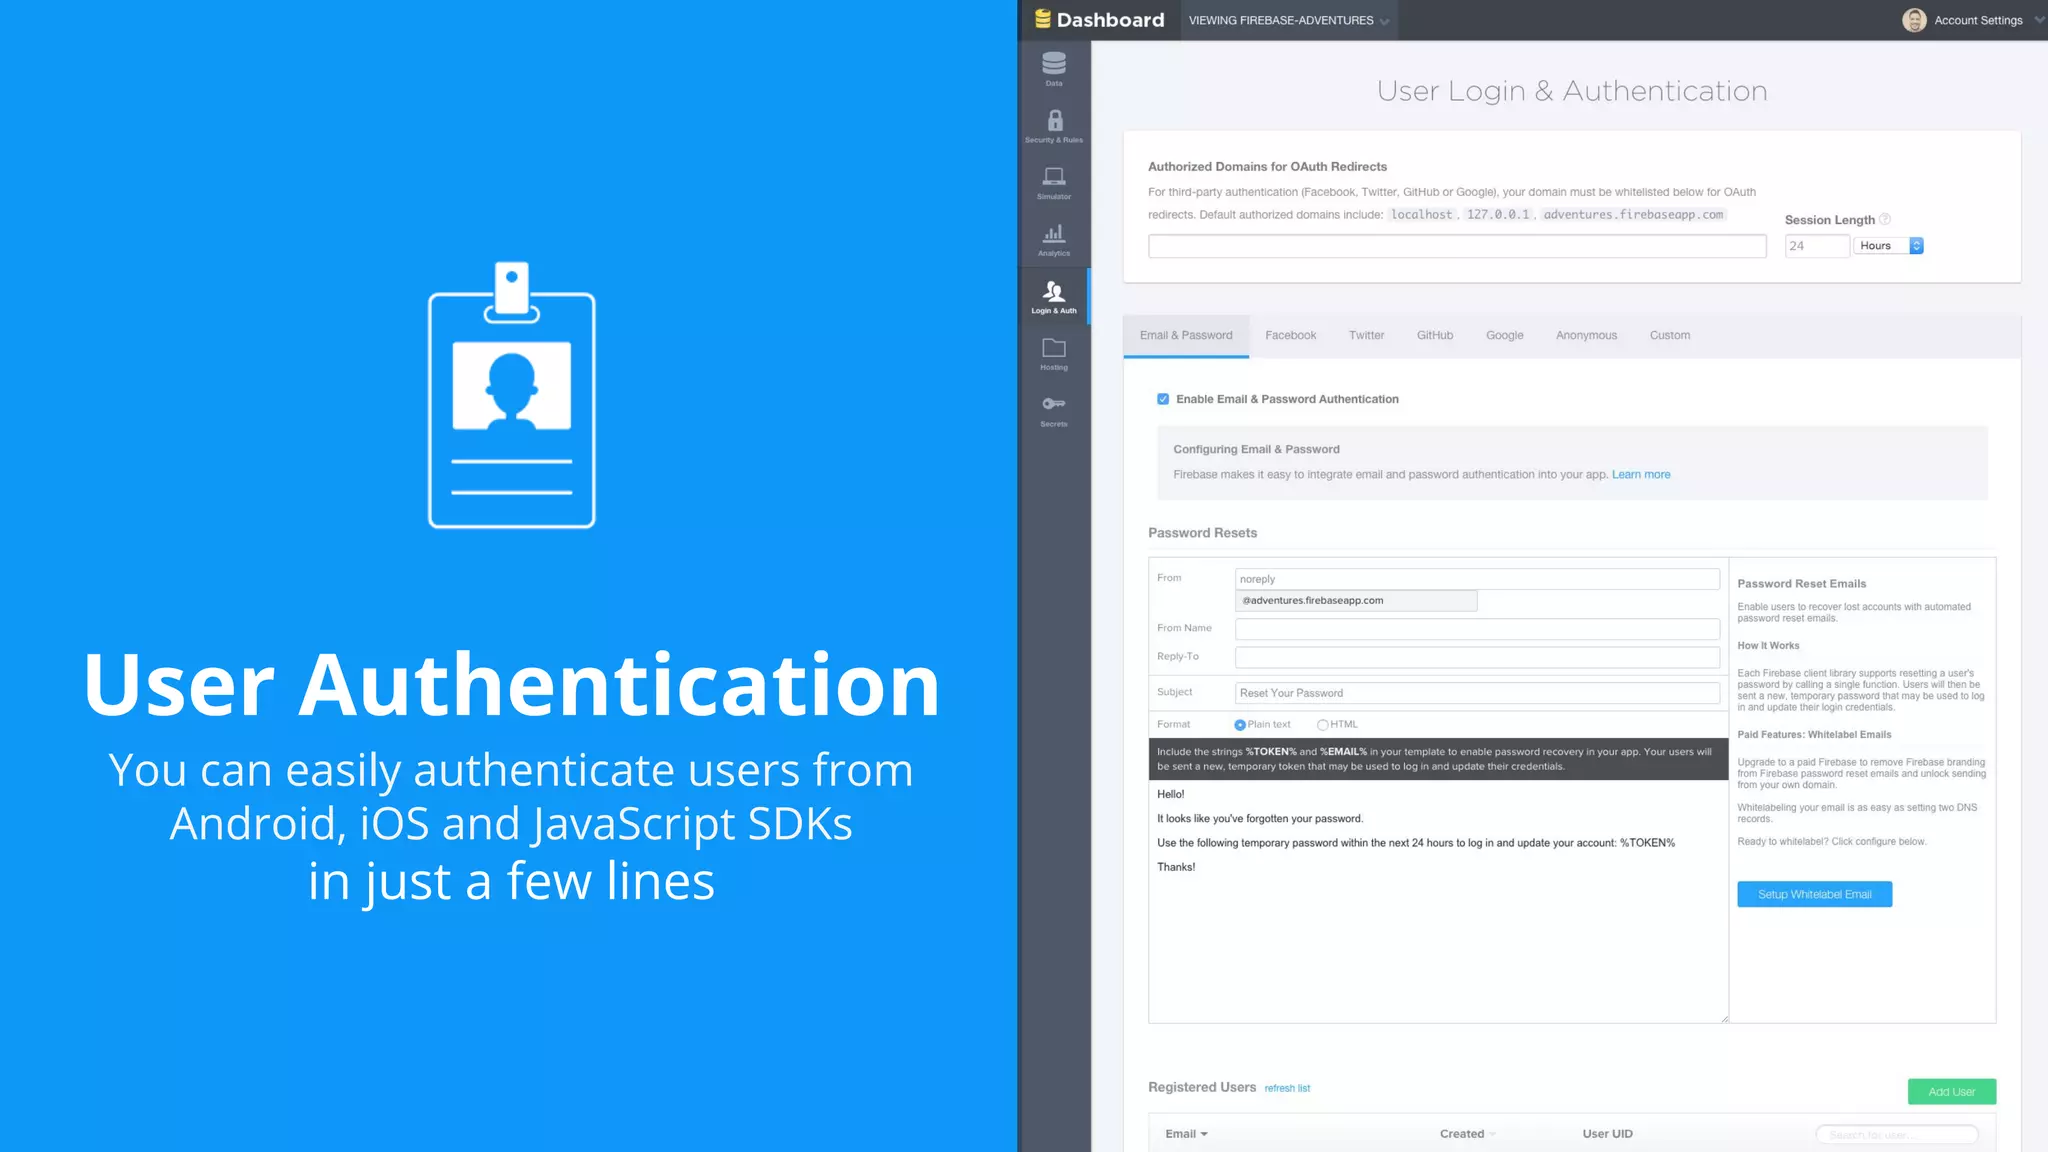Screen dimensions: 2048x1152
Task: Switch to the Twitter tab
Action: [x=1366, y=336]
